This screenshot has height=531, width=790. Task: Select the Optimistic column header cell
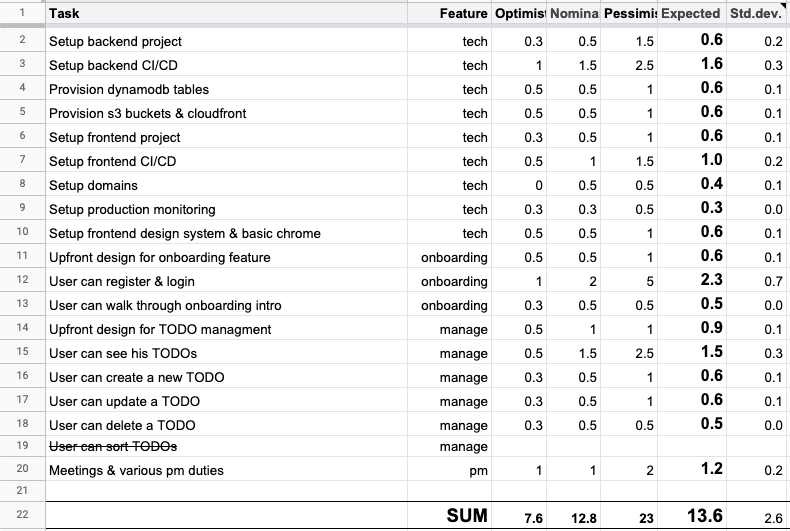tap(519, 13)
